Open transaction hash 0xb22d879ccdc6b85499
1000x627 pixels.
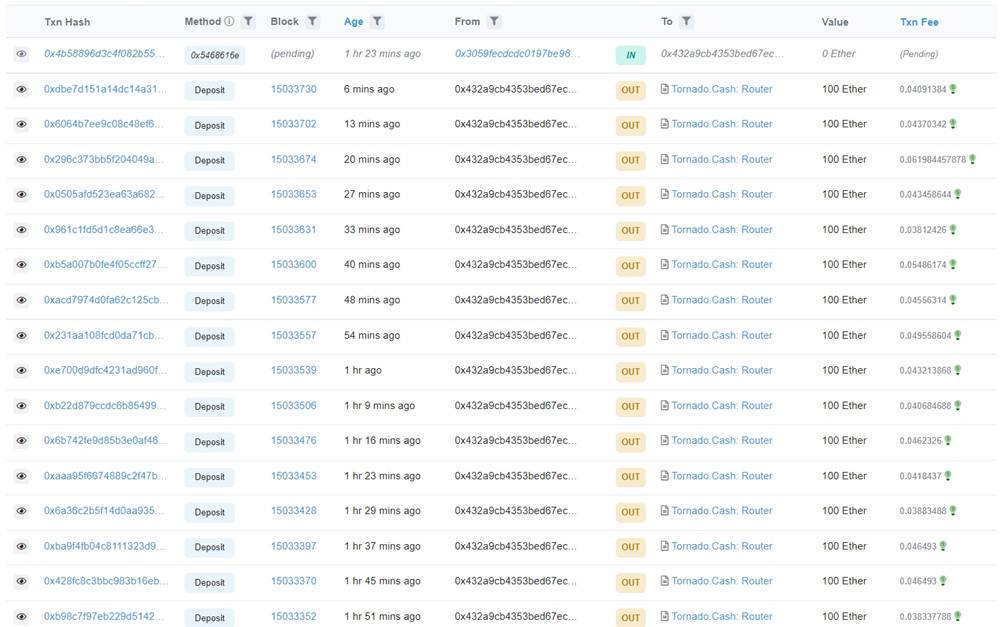pos(104,405)
